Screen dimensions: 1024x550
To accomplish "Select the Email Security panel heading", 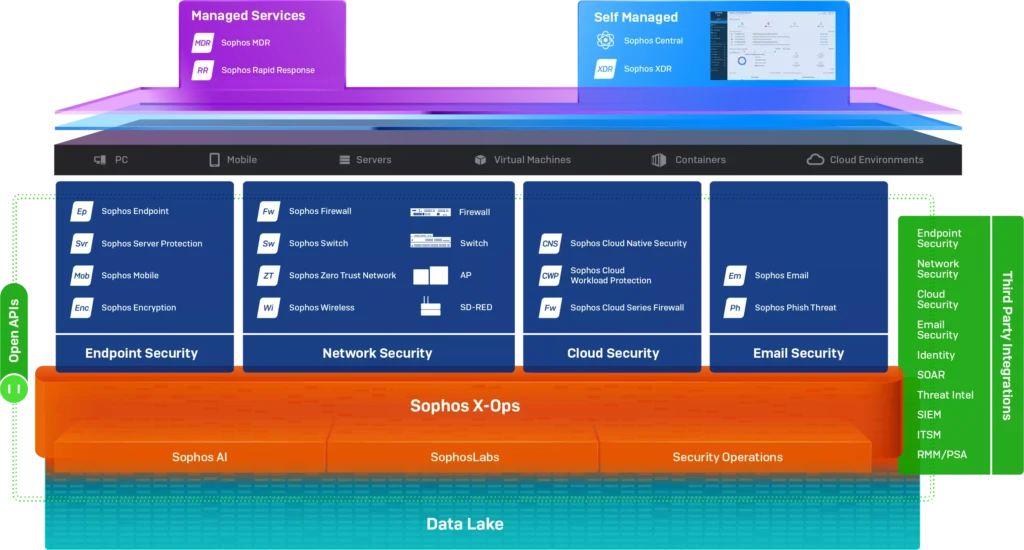I will pyautogui.click(x=798, y=353).
